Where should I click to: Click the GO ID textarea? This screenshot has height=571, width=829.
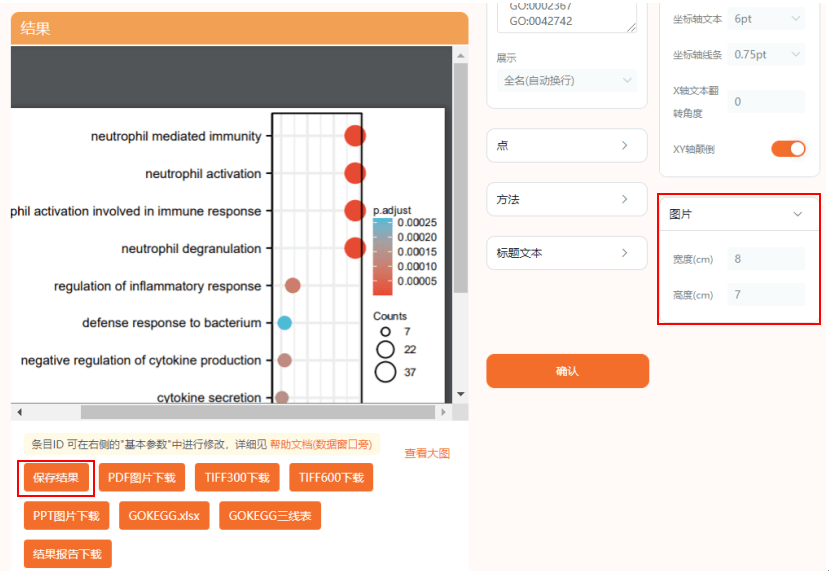(x=567, y=17)
